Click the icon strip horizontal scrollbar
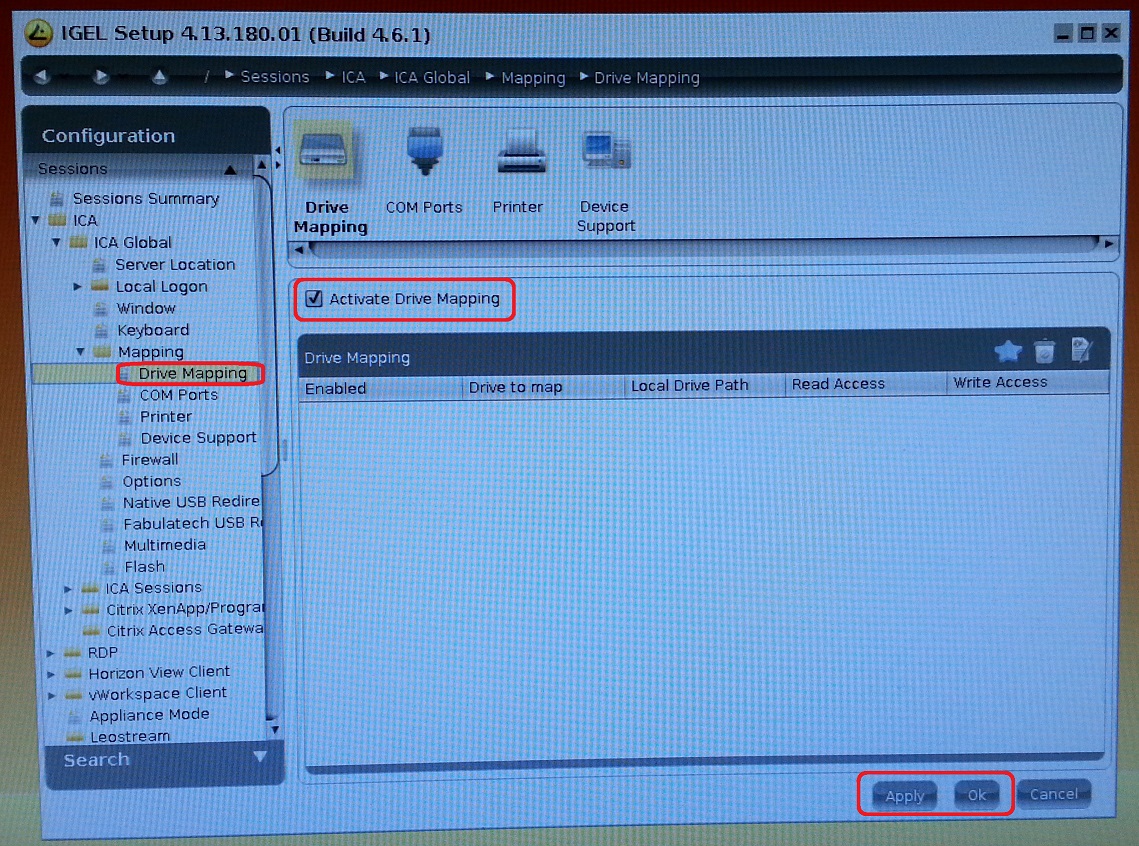The width and height of the screenshot is (1139, 846). (x=703, y=246)
